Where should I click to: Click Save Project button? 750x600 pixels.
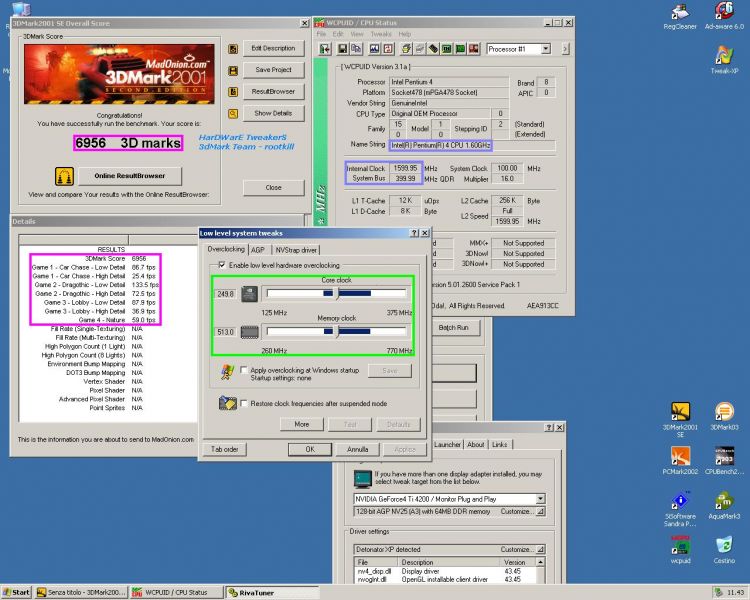(273, 70)
